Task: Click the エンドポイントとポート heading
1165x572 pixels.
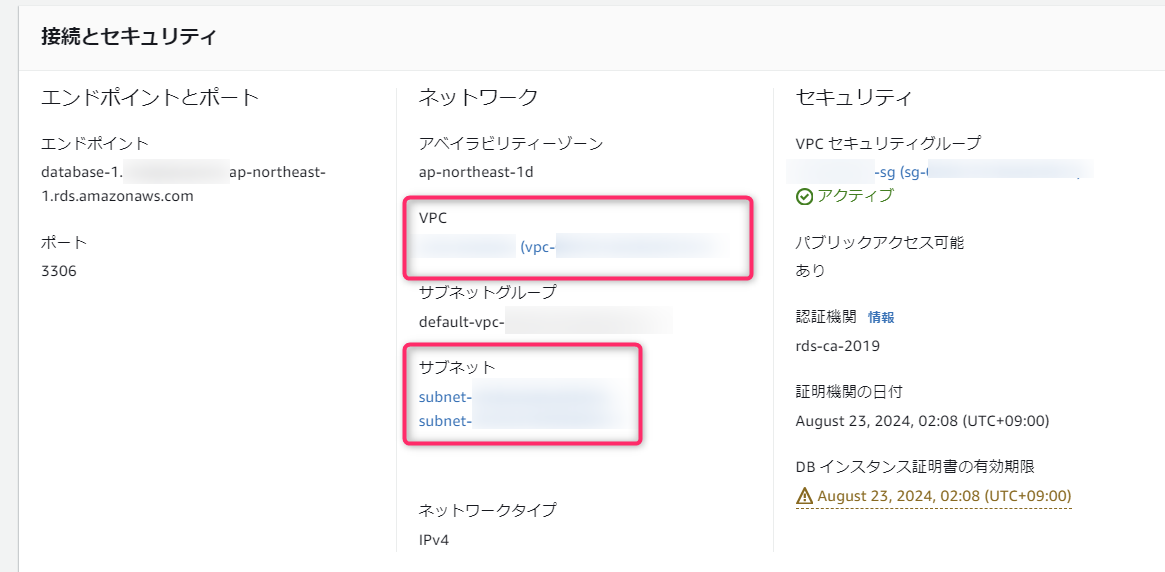Action: (x=150, y=97)
